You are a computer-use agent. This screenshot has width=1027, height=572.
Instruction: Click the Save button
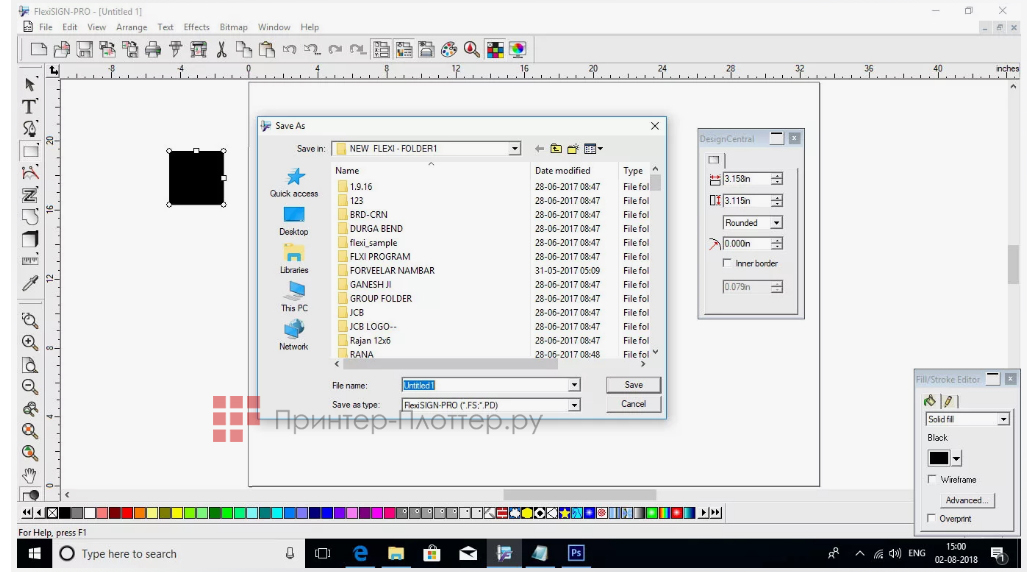pyautogui.click(x=633, y=385)
